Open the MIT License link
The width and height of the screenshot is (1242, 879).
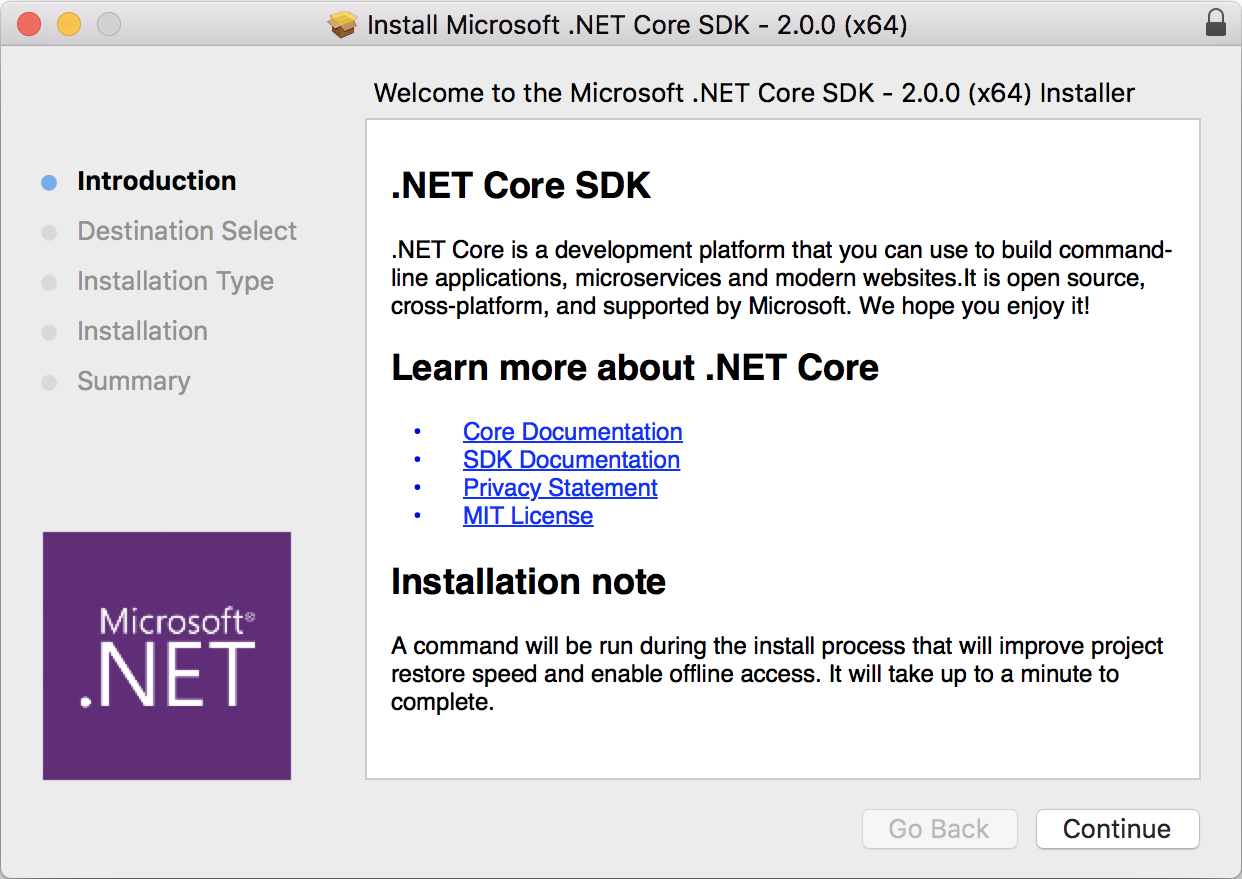click(528, 516)
